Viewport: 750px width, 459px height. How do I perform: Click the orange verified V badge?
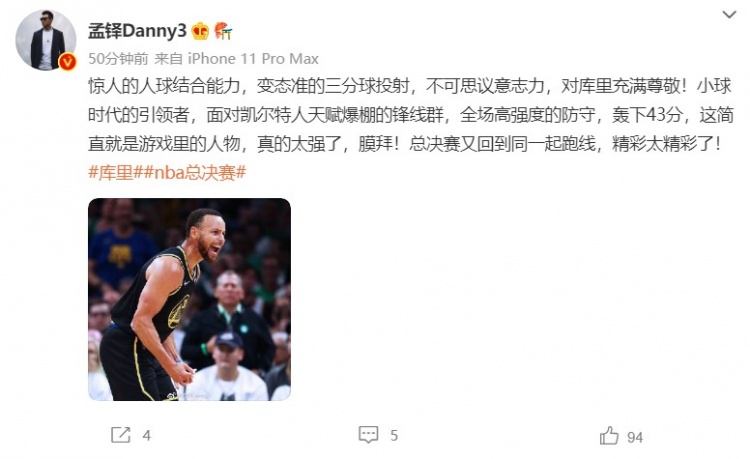pos(67,62)
